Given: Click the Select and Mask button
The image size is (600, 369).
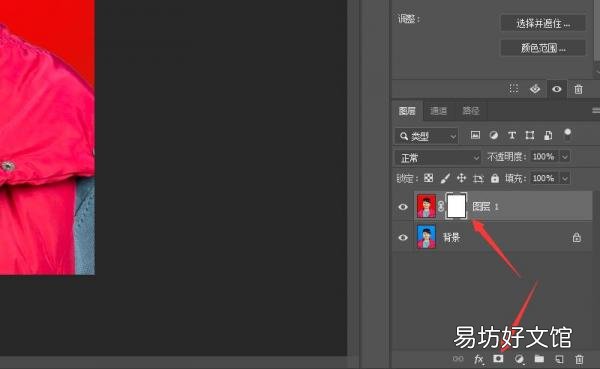Looking at the screenshot, I should 543,23.
